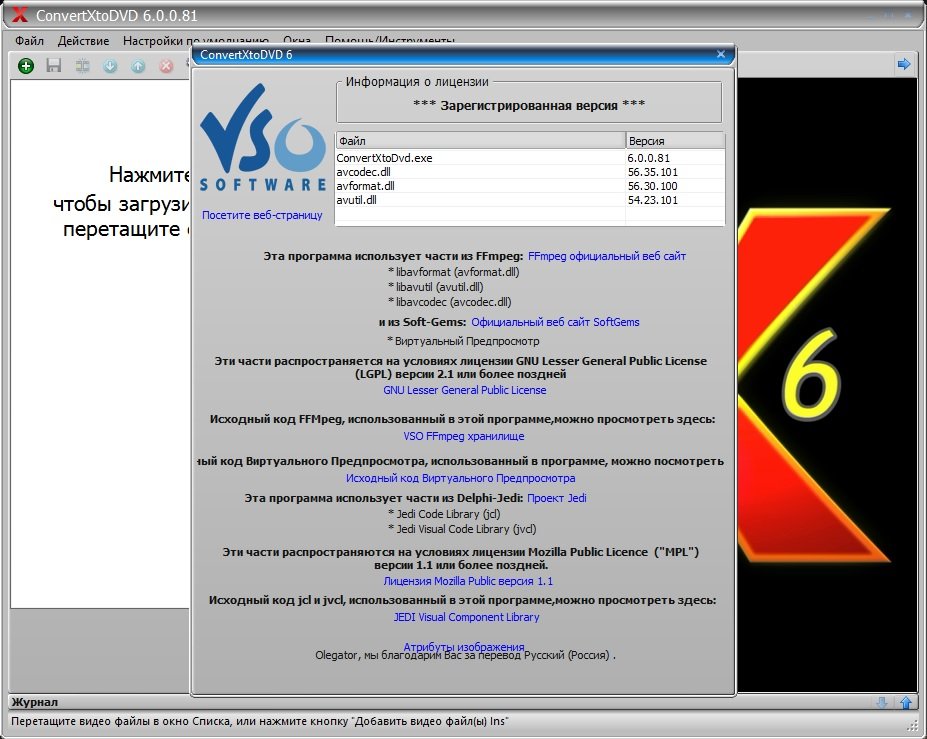Click the green Add video file icon

[x=25, y=66]
